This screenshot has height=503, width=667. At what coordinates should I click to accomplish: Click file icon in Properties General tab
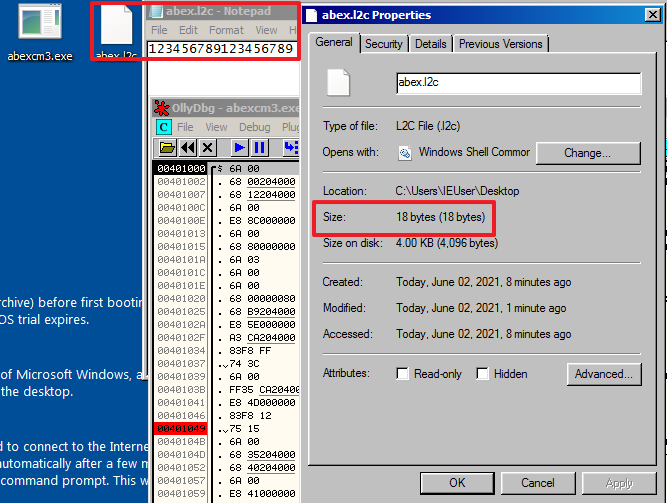[x=338, y=82]
